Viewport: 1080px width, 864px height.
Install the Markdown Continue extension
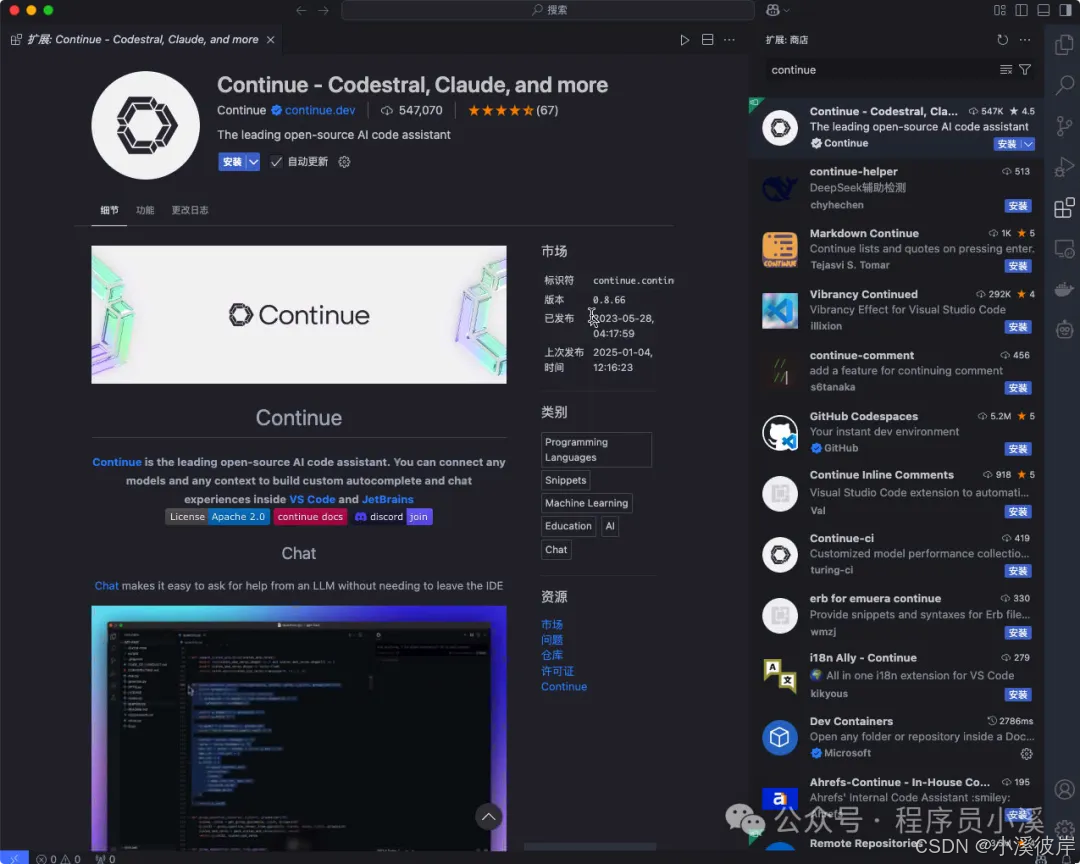click(1018, 266)
